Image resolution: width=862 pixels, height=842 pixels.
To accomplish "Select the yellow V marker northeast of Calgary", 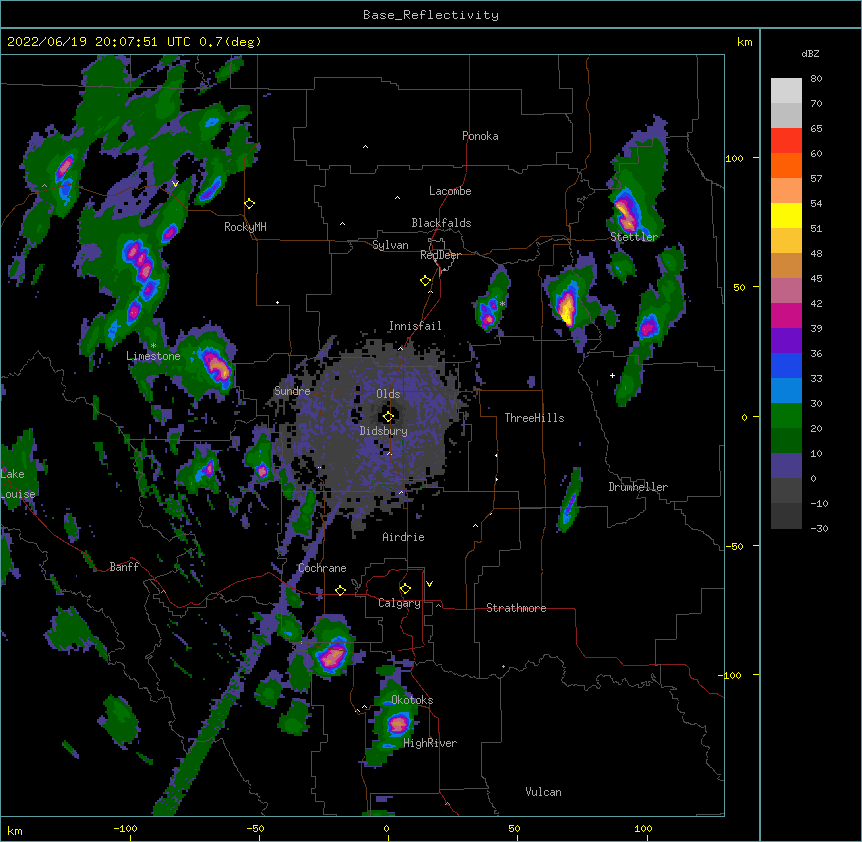I will pos(429,584).
